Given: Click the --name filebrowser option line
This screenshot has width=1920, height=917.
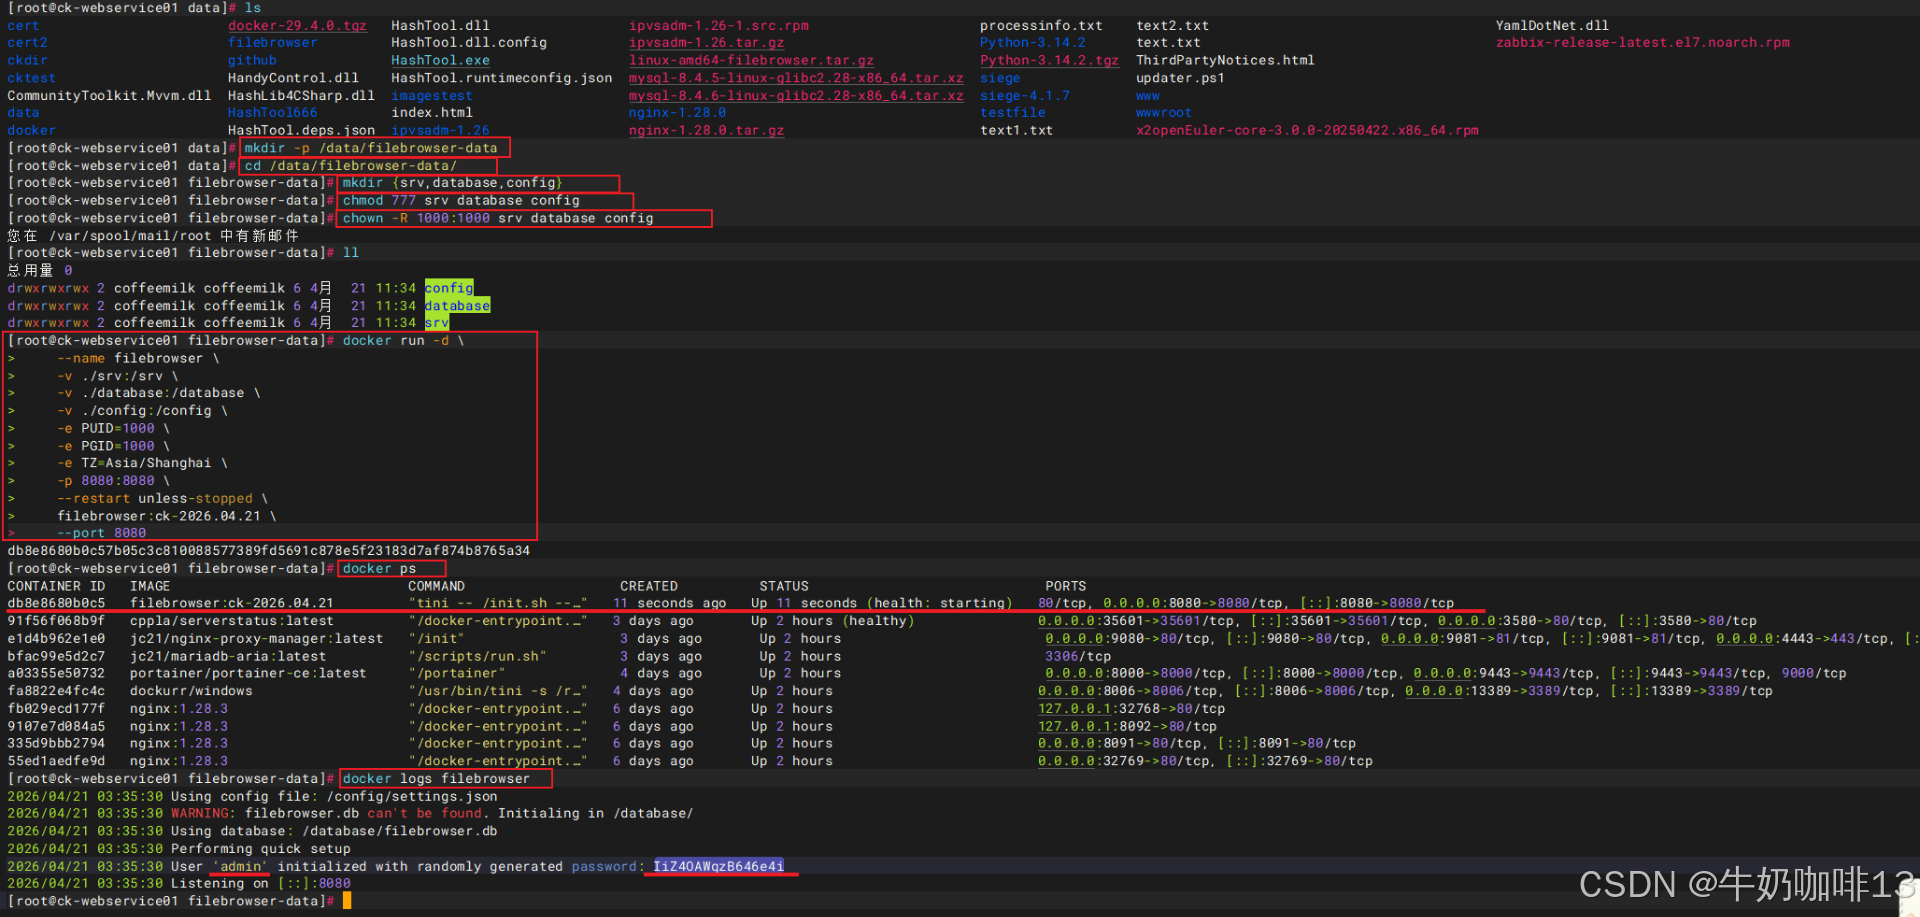Looking at the screenshot, I should (138, 358).
